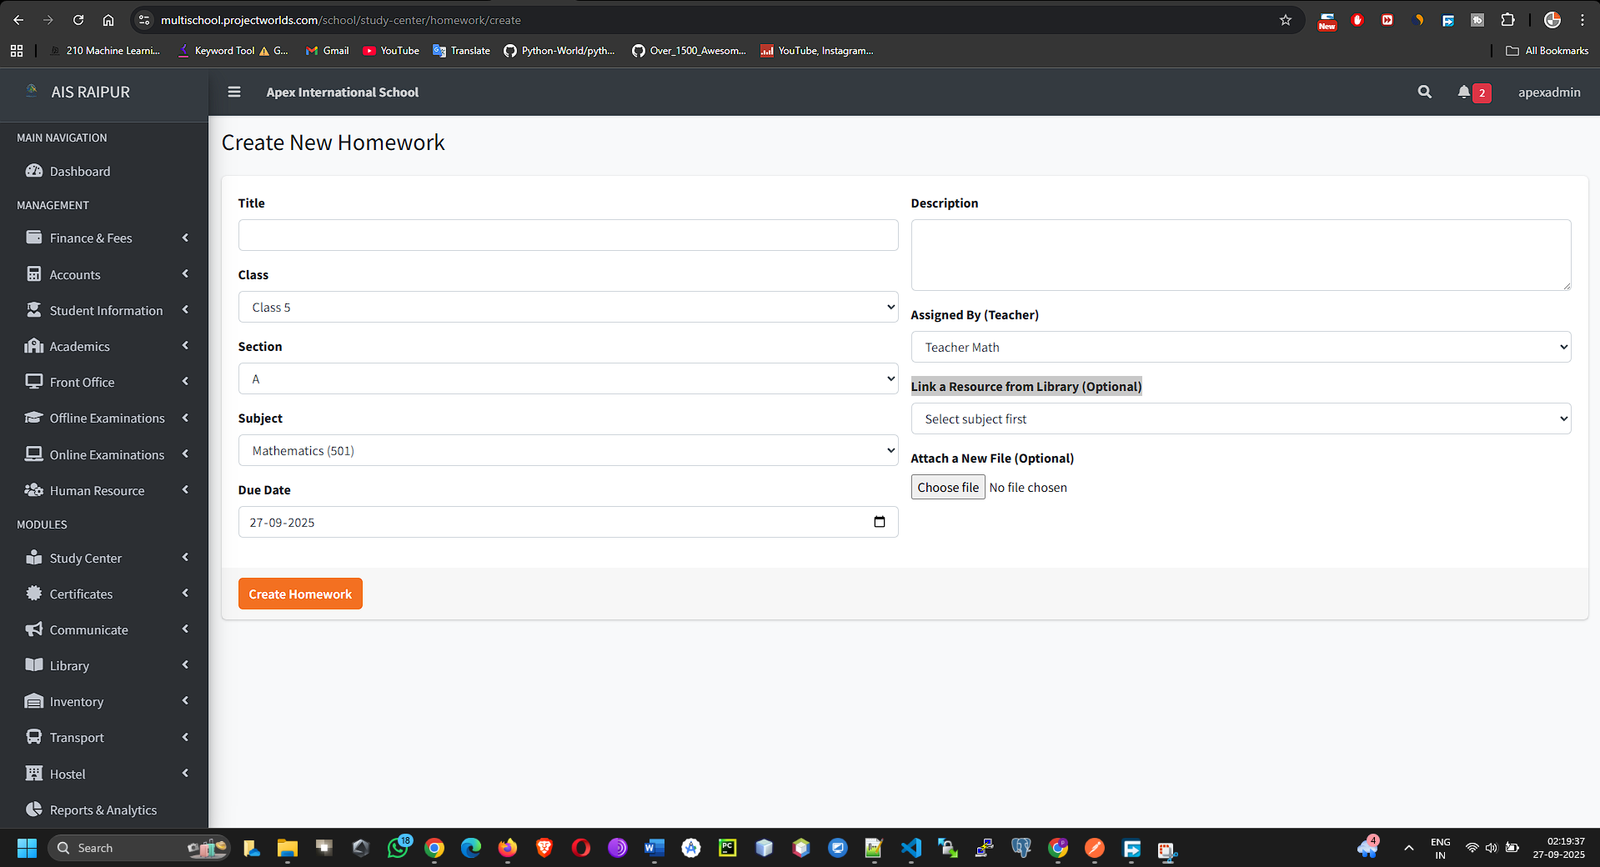Viewport: 1600px width, 867px height.
Task: Click the Transport bus icon
Action: [x=34, y=737]
